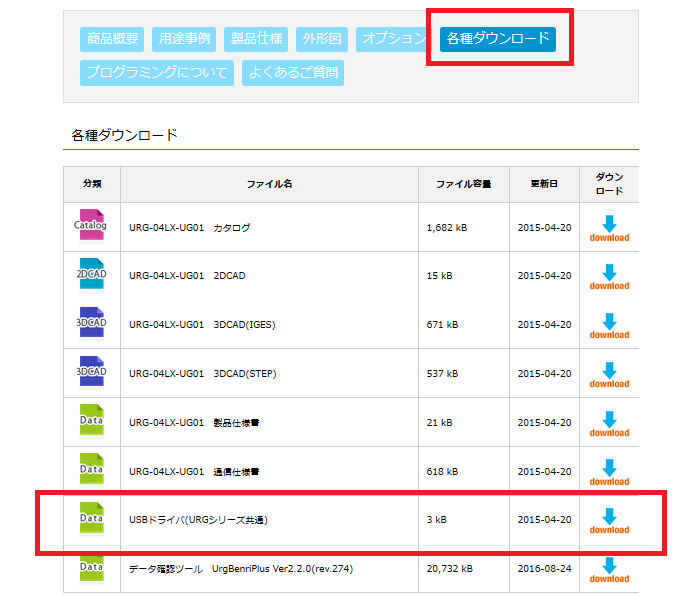Click データ確認ツール UrgBenriPlus file name
This screenshot has height=595, width=700.
pyautogui.click(x=241, y=569)
